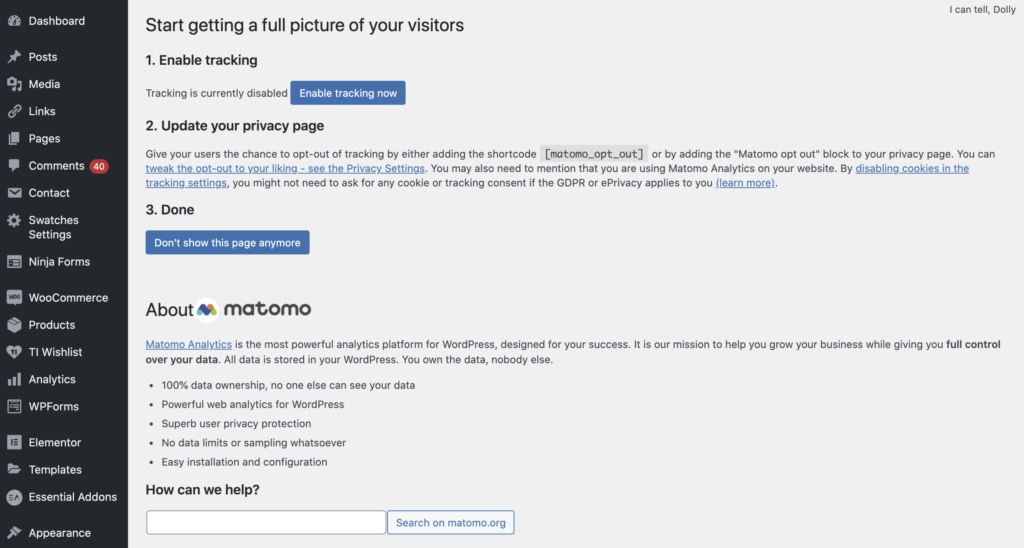The image size is (1024, 548).
Task: Click the Analytics bar chart icon
Action: (x=14, y=379)
